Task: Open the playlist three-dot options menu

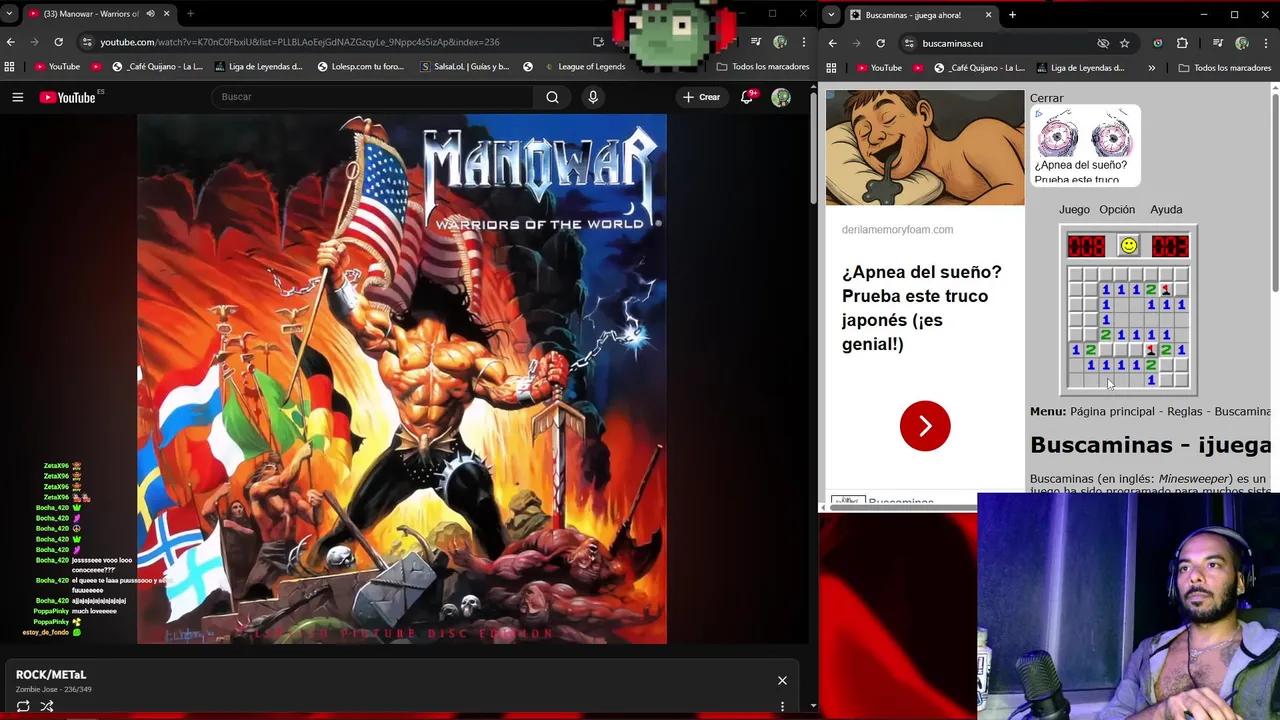Action: tap(781, 706)
